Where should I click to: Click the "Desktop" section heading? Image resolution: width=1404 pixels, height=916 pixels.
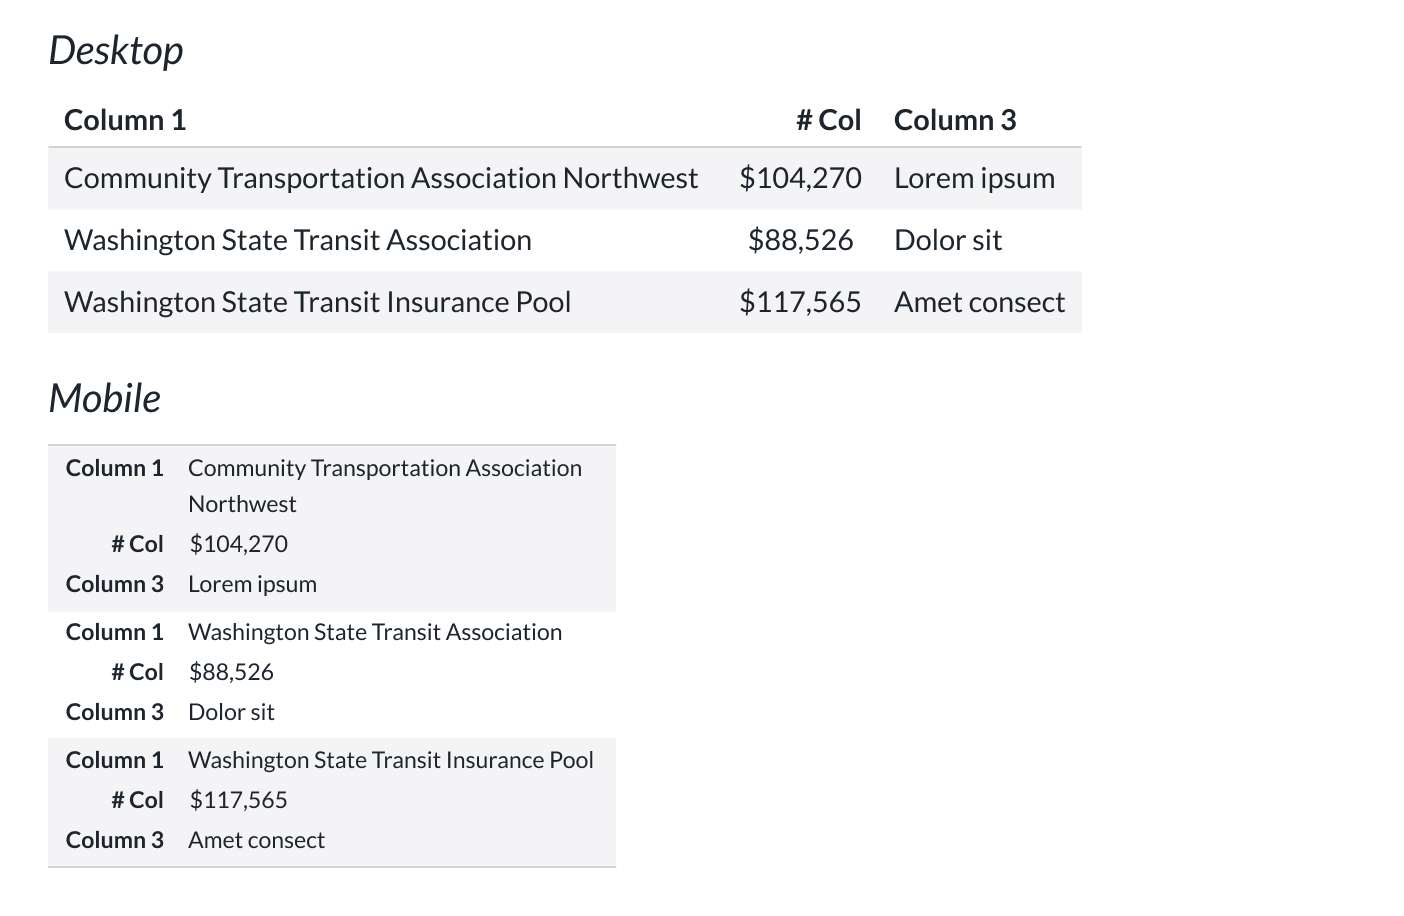pyautogui.click(x=116, y=51)
